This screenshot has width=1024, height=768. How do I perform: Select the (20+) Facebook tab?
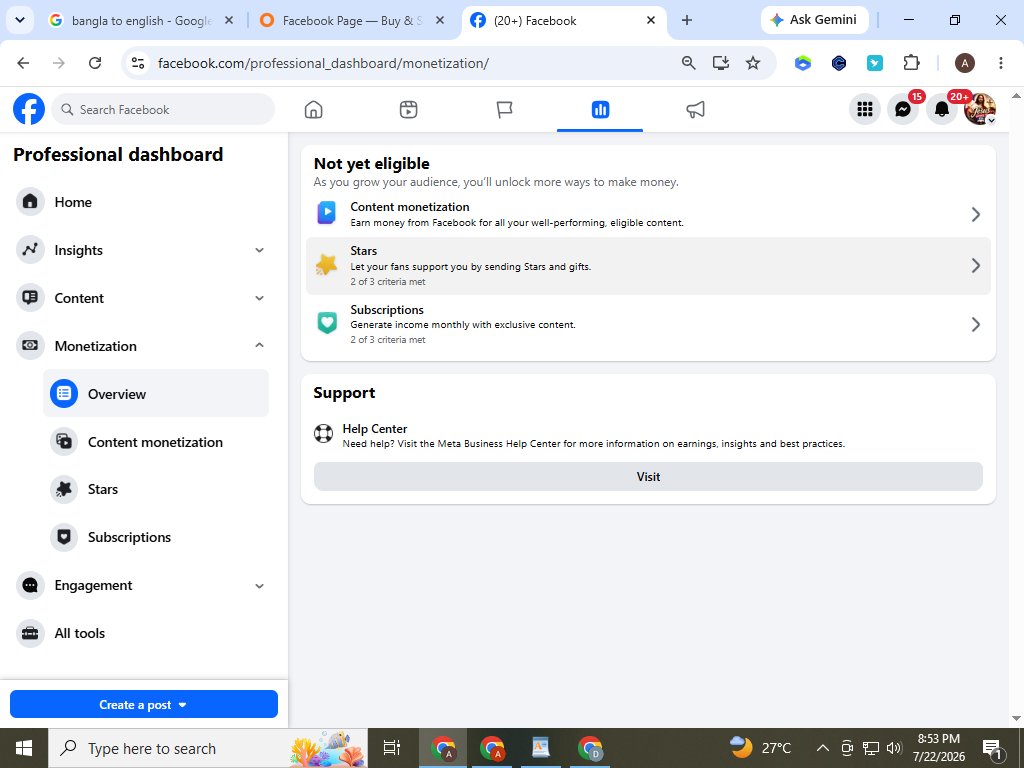click(x=564, y=21)
